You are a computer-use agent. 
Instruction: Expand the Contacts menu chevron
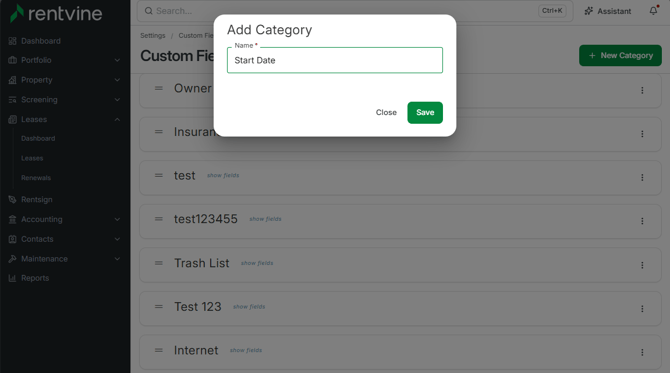coord(117,239)
